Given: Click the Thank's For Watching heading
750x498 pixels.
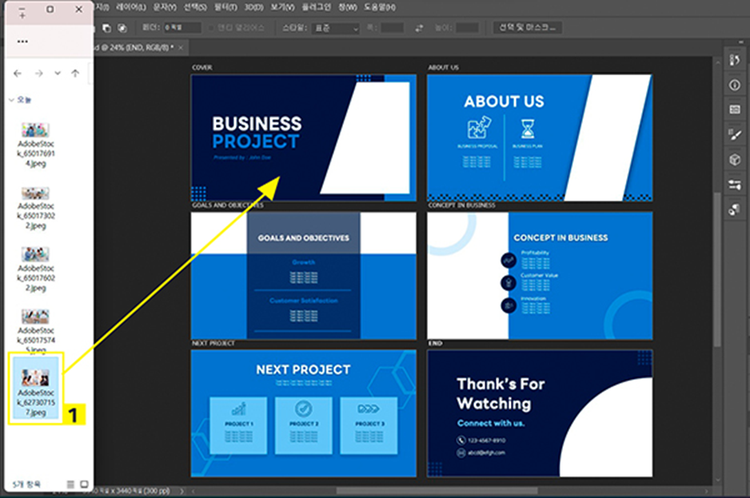Looking at the screenshot, I should click(500, 394).
